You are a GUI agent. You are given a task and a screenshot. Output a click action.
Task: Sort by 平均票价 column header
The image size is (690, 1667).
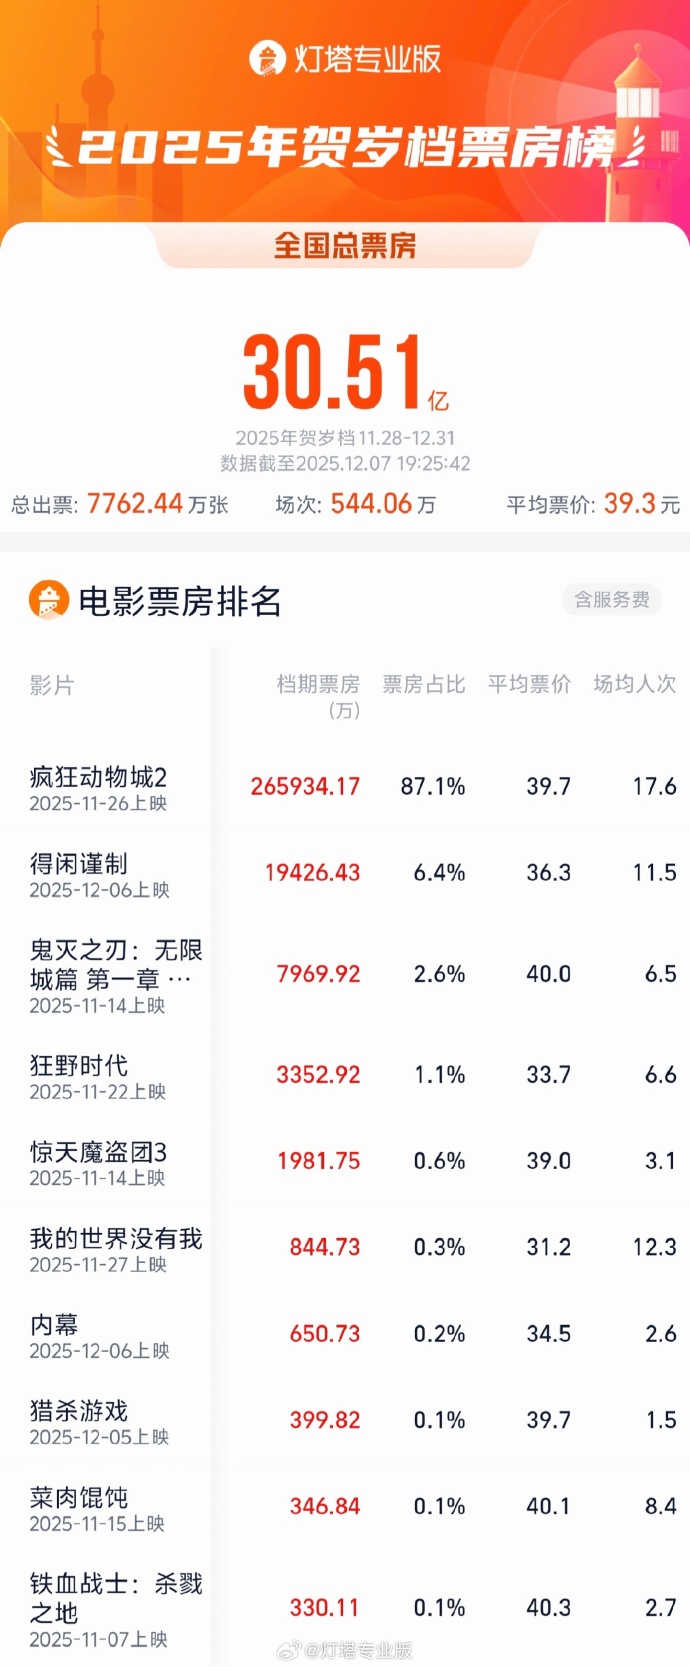[529, 684]
